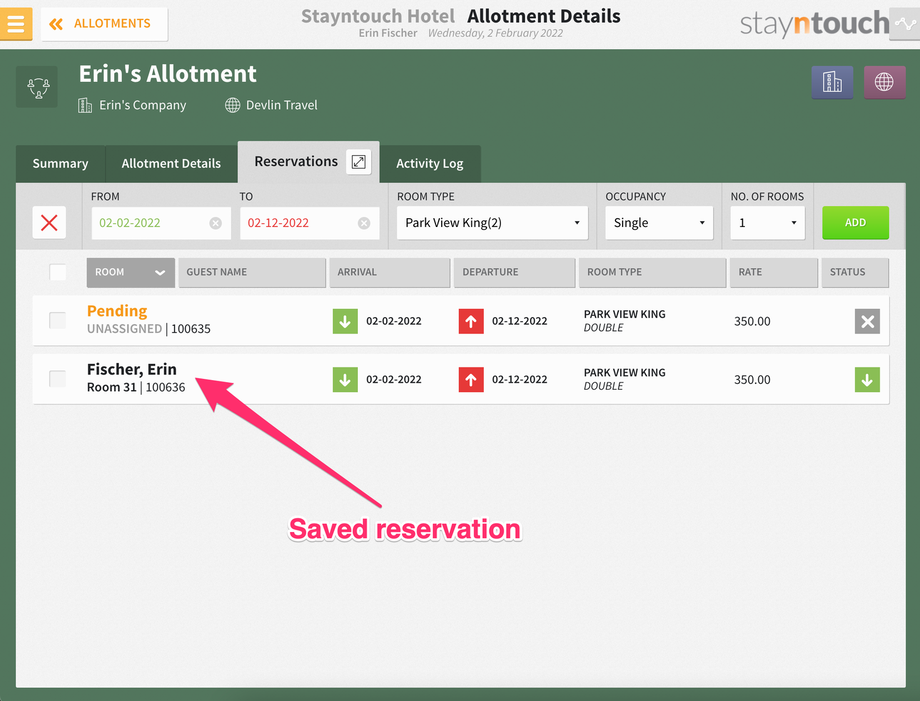This screenshot has height=701, width=920.
Task: Sort by RATE column header
Action: (774, 273)
